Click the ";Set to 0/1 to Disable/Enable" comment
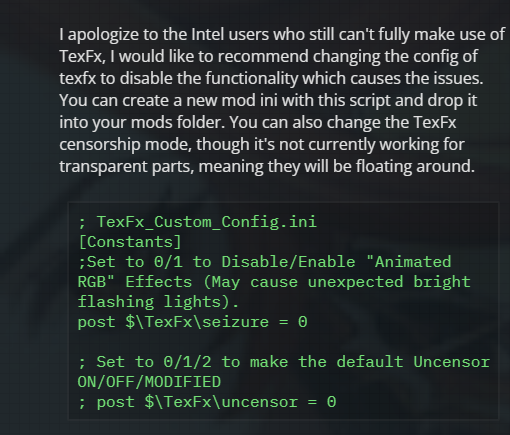This screenshot has height=435, width=510. click(x=216, y=262)
